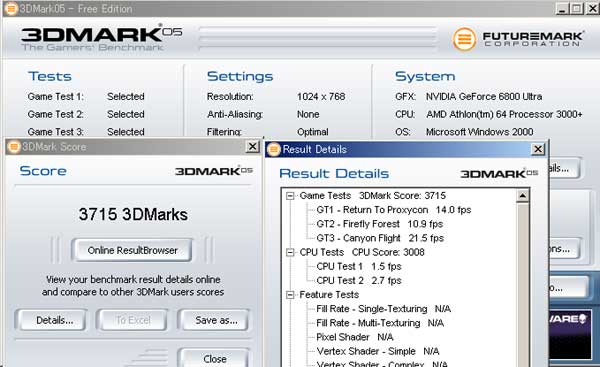This screenshot has height=367, width=600.
Task: Click the 3DMark05 logo in Score window
Action: 214,171
